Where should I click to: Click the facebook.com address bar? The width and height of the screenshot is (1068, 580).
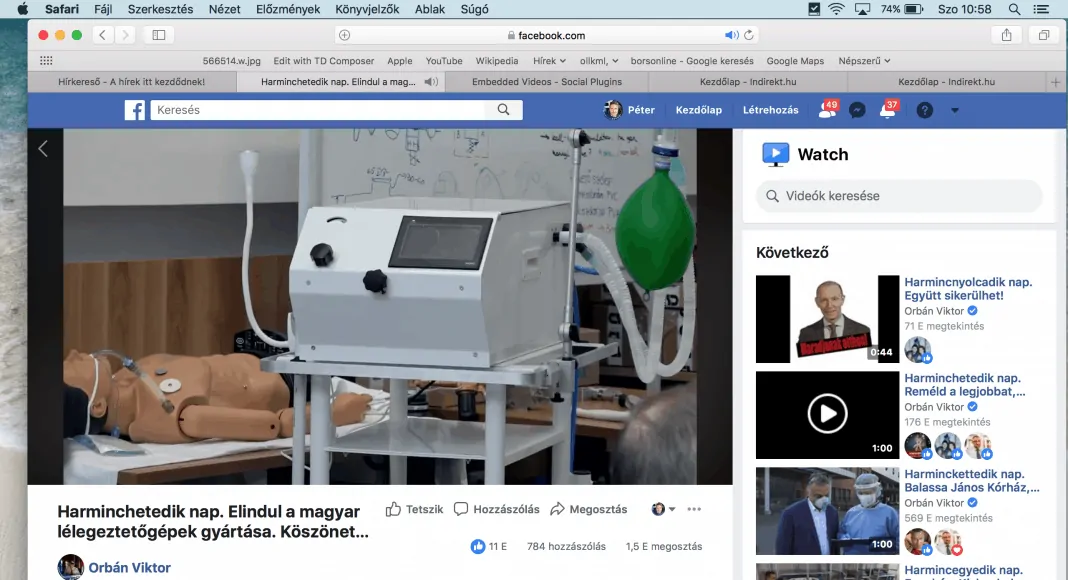546,35
